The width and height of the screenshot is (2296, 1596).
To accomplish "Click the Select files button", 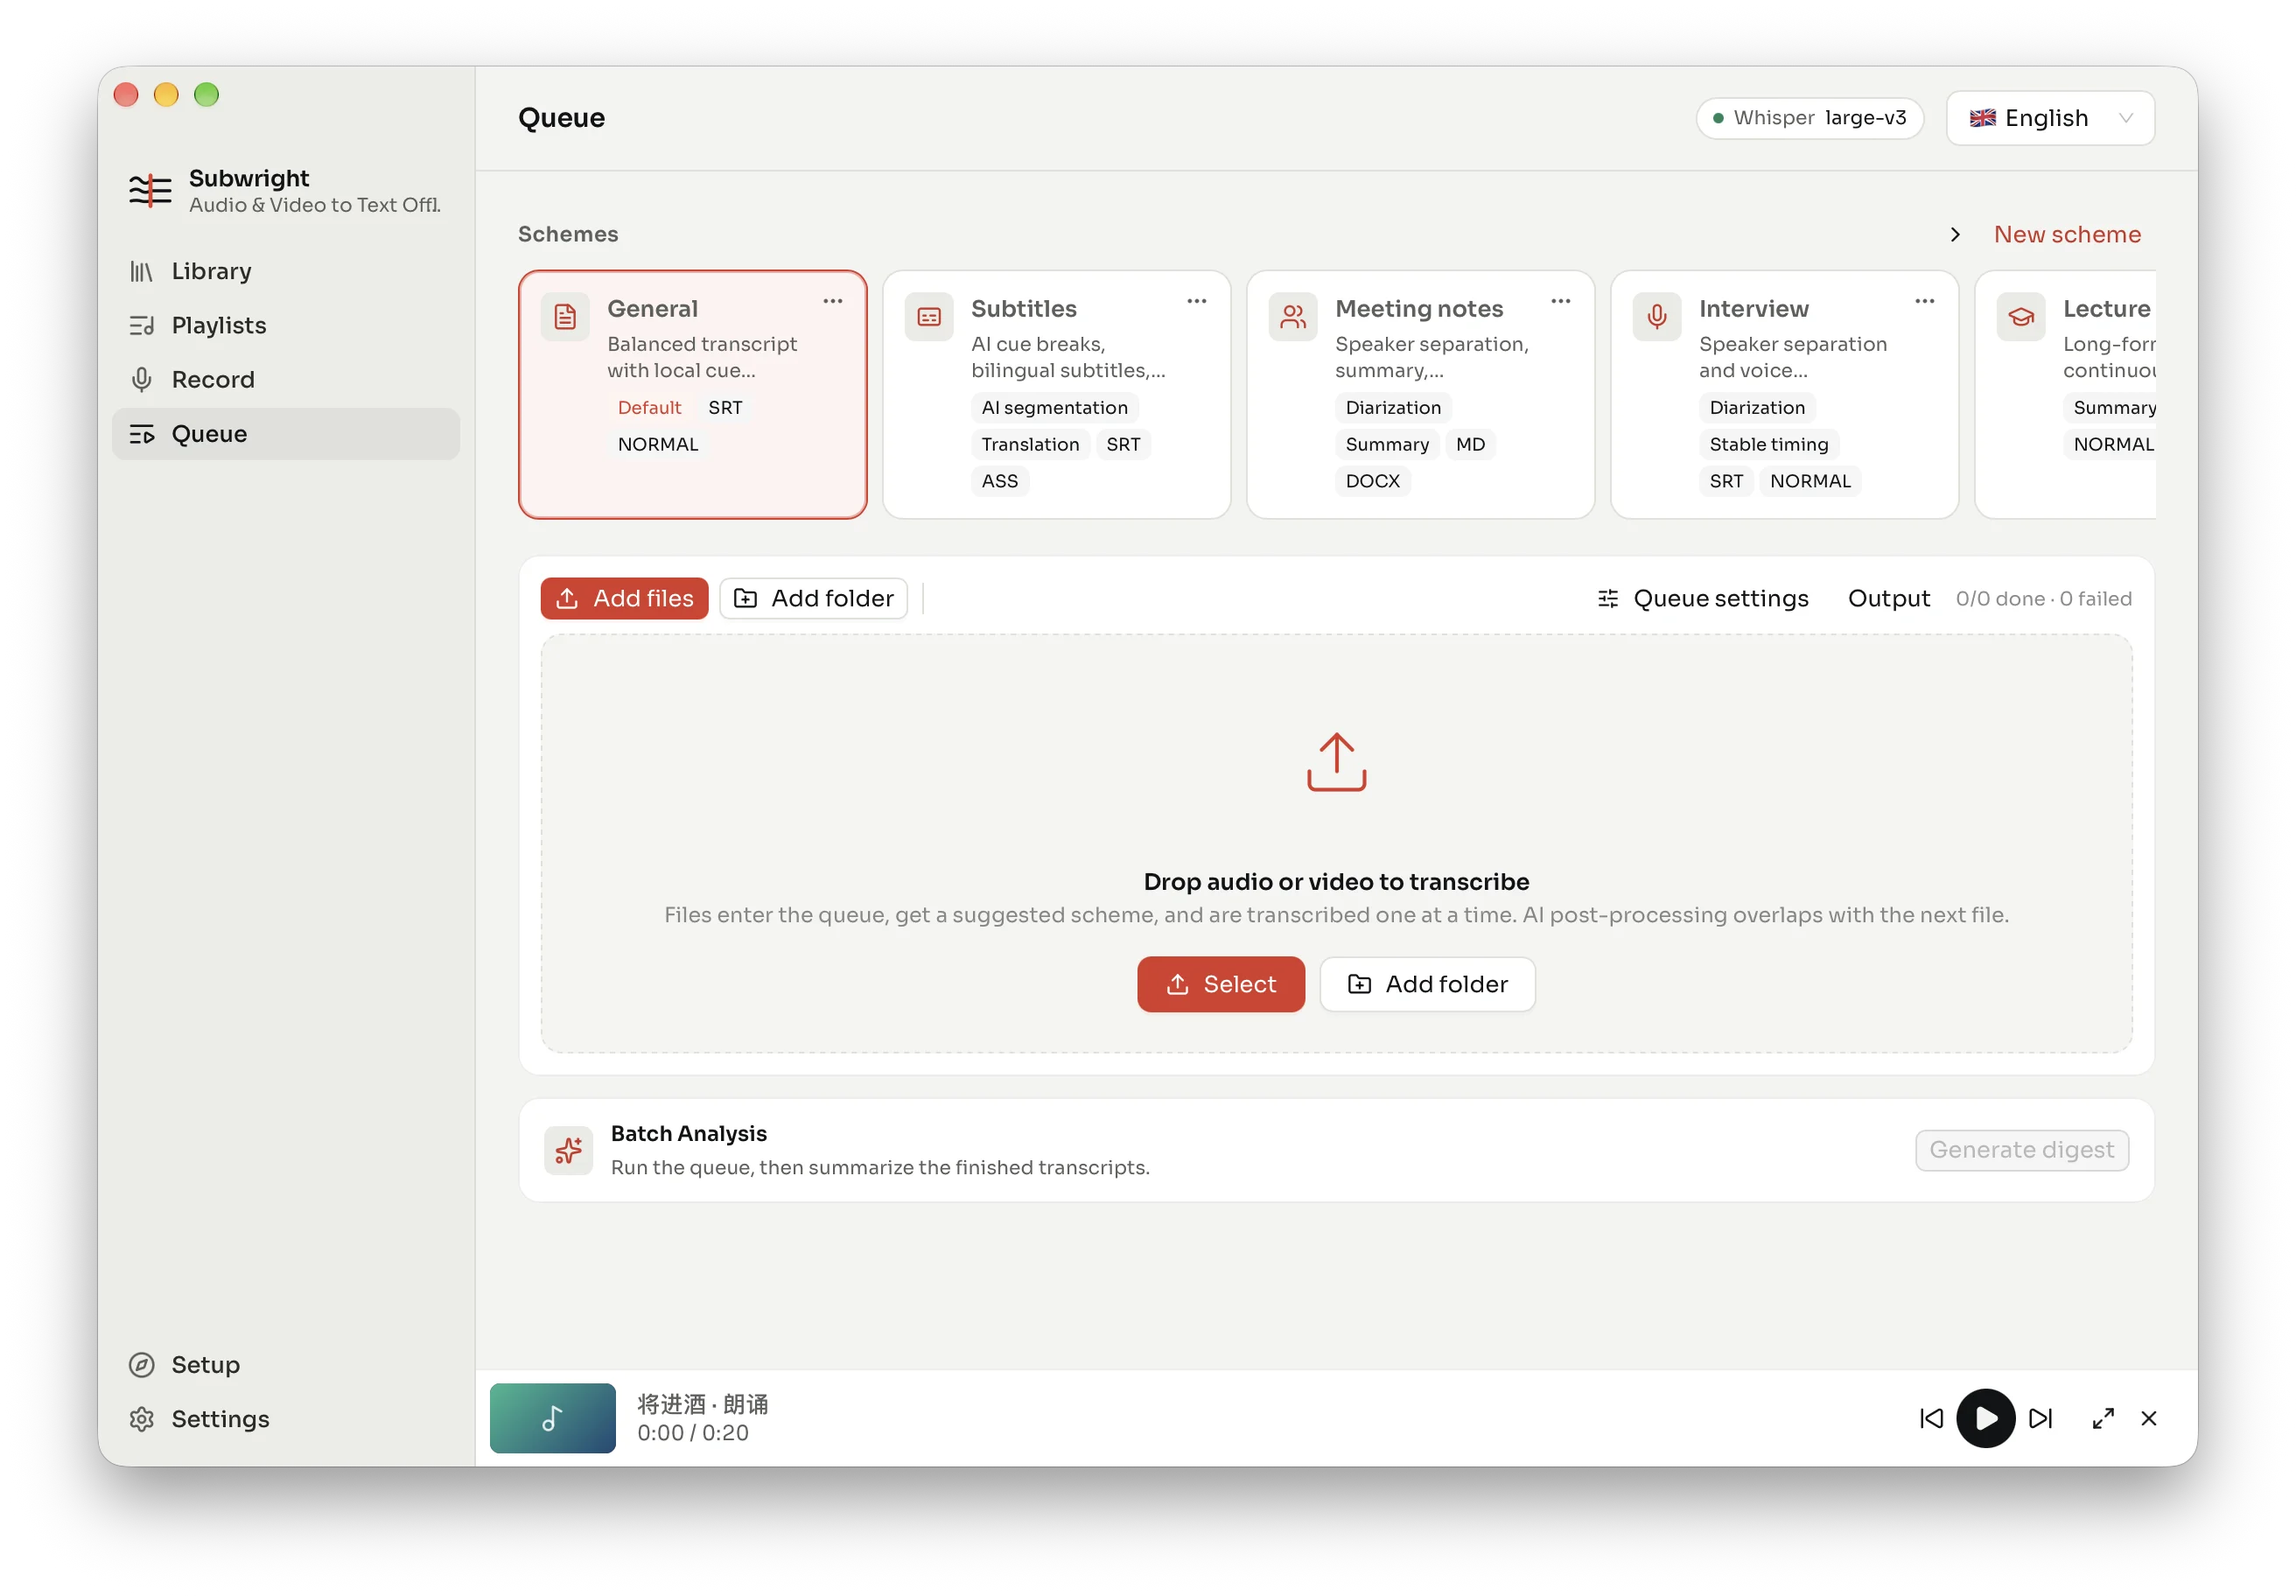I will coord(1221,984).
